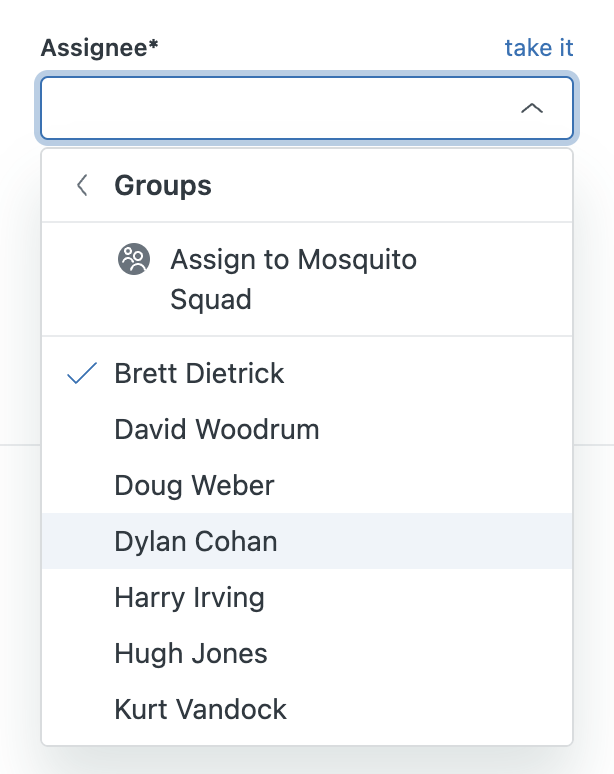Focus the Assignee text input field

[x=270, y=108]
